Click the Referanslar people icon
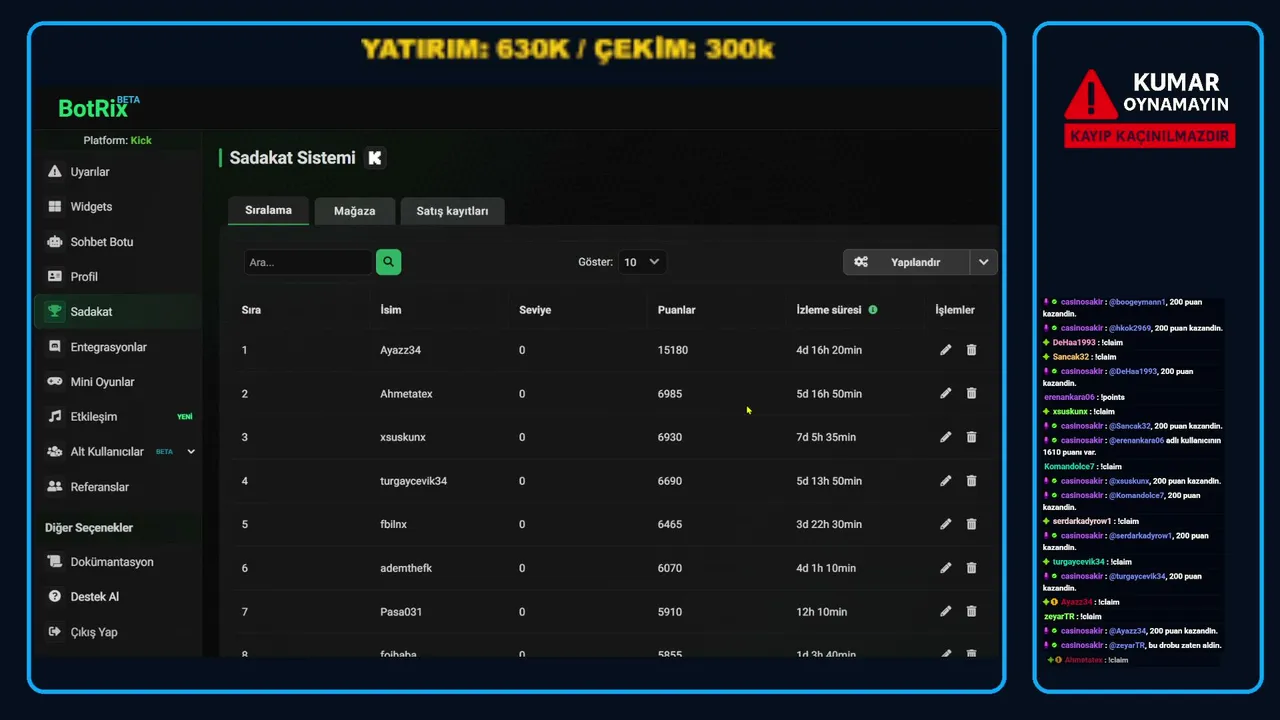The image size is (1280, 720). 54,487
